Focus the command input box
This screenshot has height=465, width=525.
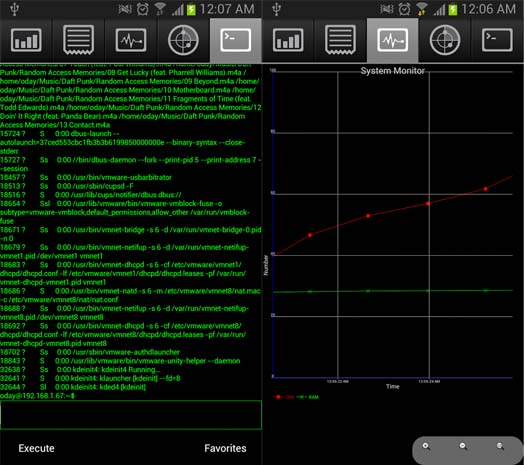(131, 415)
